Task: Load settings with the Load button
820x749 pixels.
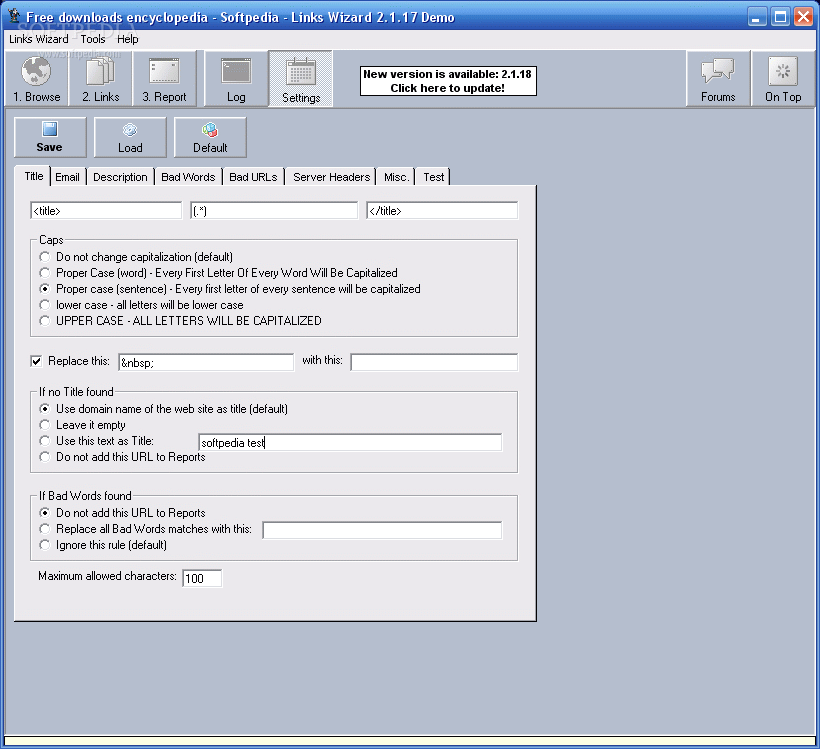Action: point(130,137)
